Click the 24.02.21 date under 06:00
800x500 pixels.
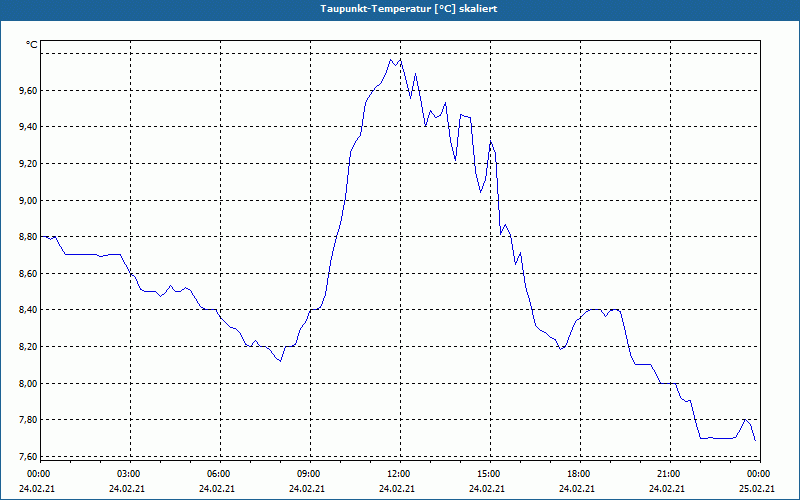[x=217, y=489]
